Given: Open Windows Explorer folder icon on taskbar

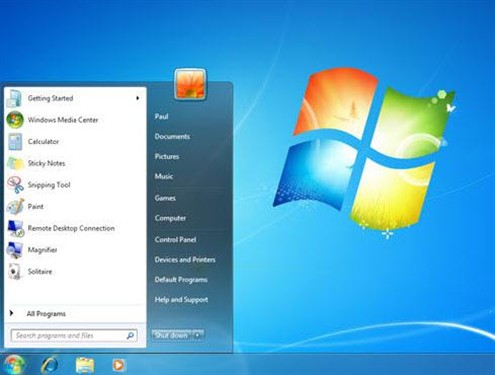Looking at the screenshot, I should (85, 365).
